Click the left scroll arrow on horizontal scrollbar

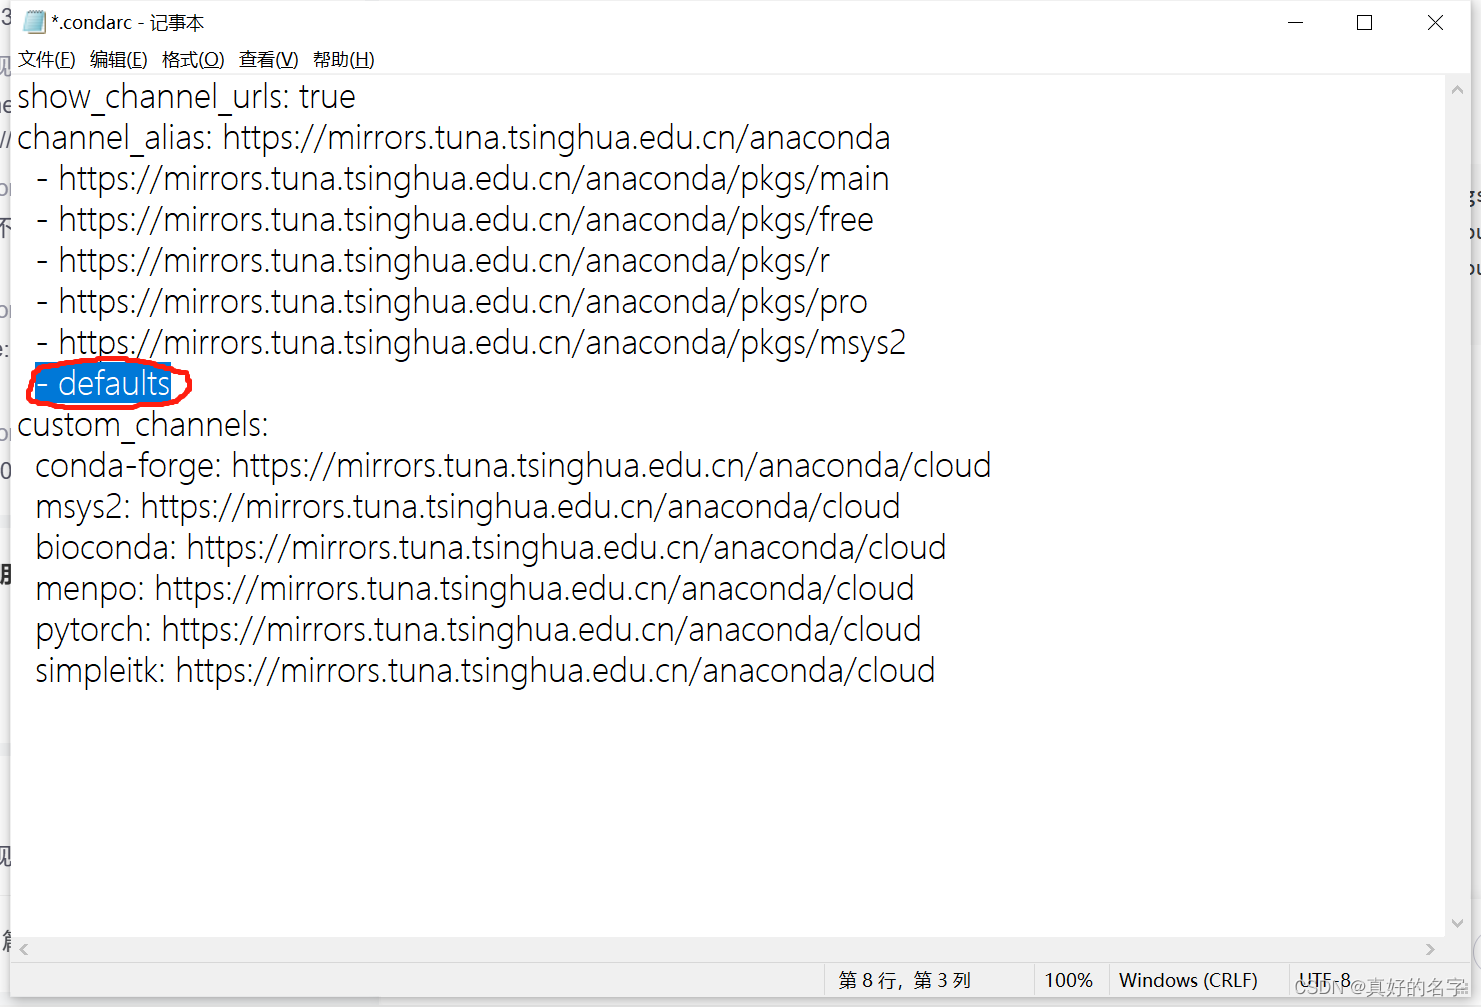(x=22, y=948)
